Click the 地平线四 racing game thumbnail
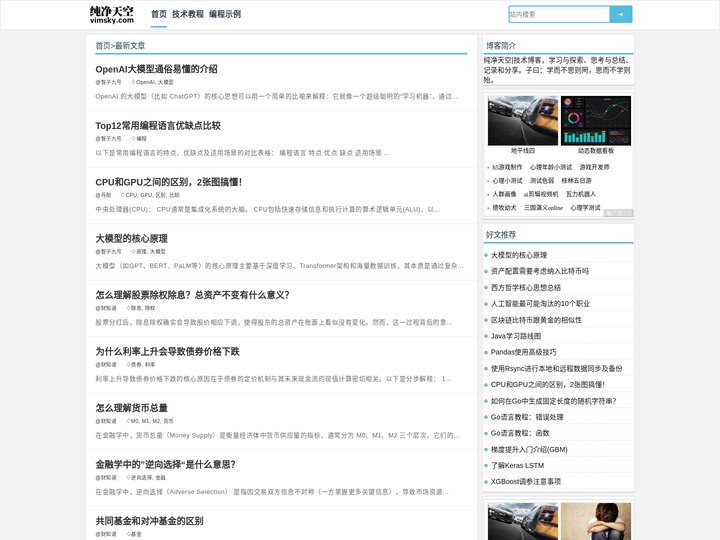Image resolution: width=720 pixels, height=540 pixels. coord(523,121)
